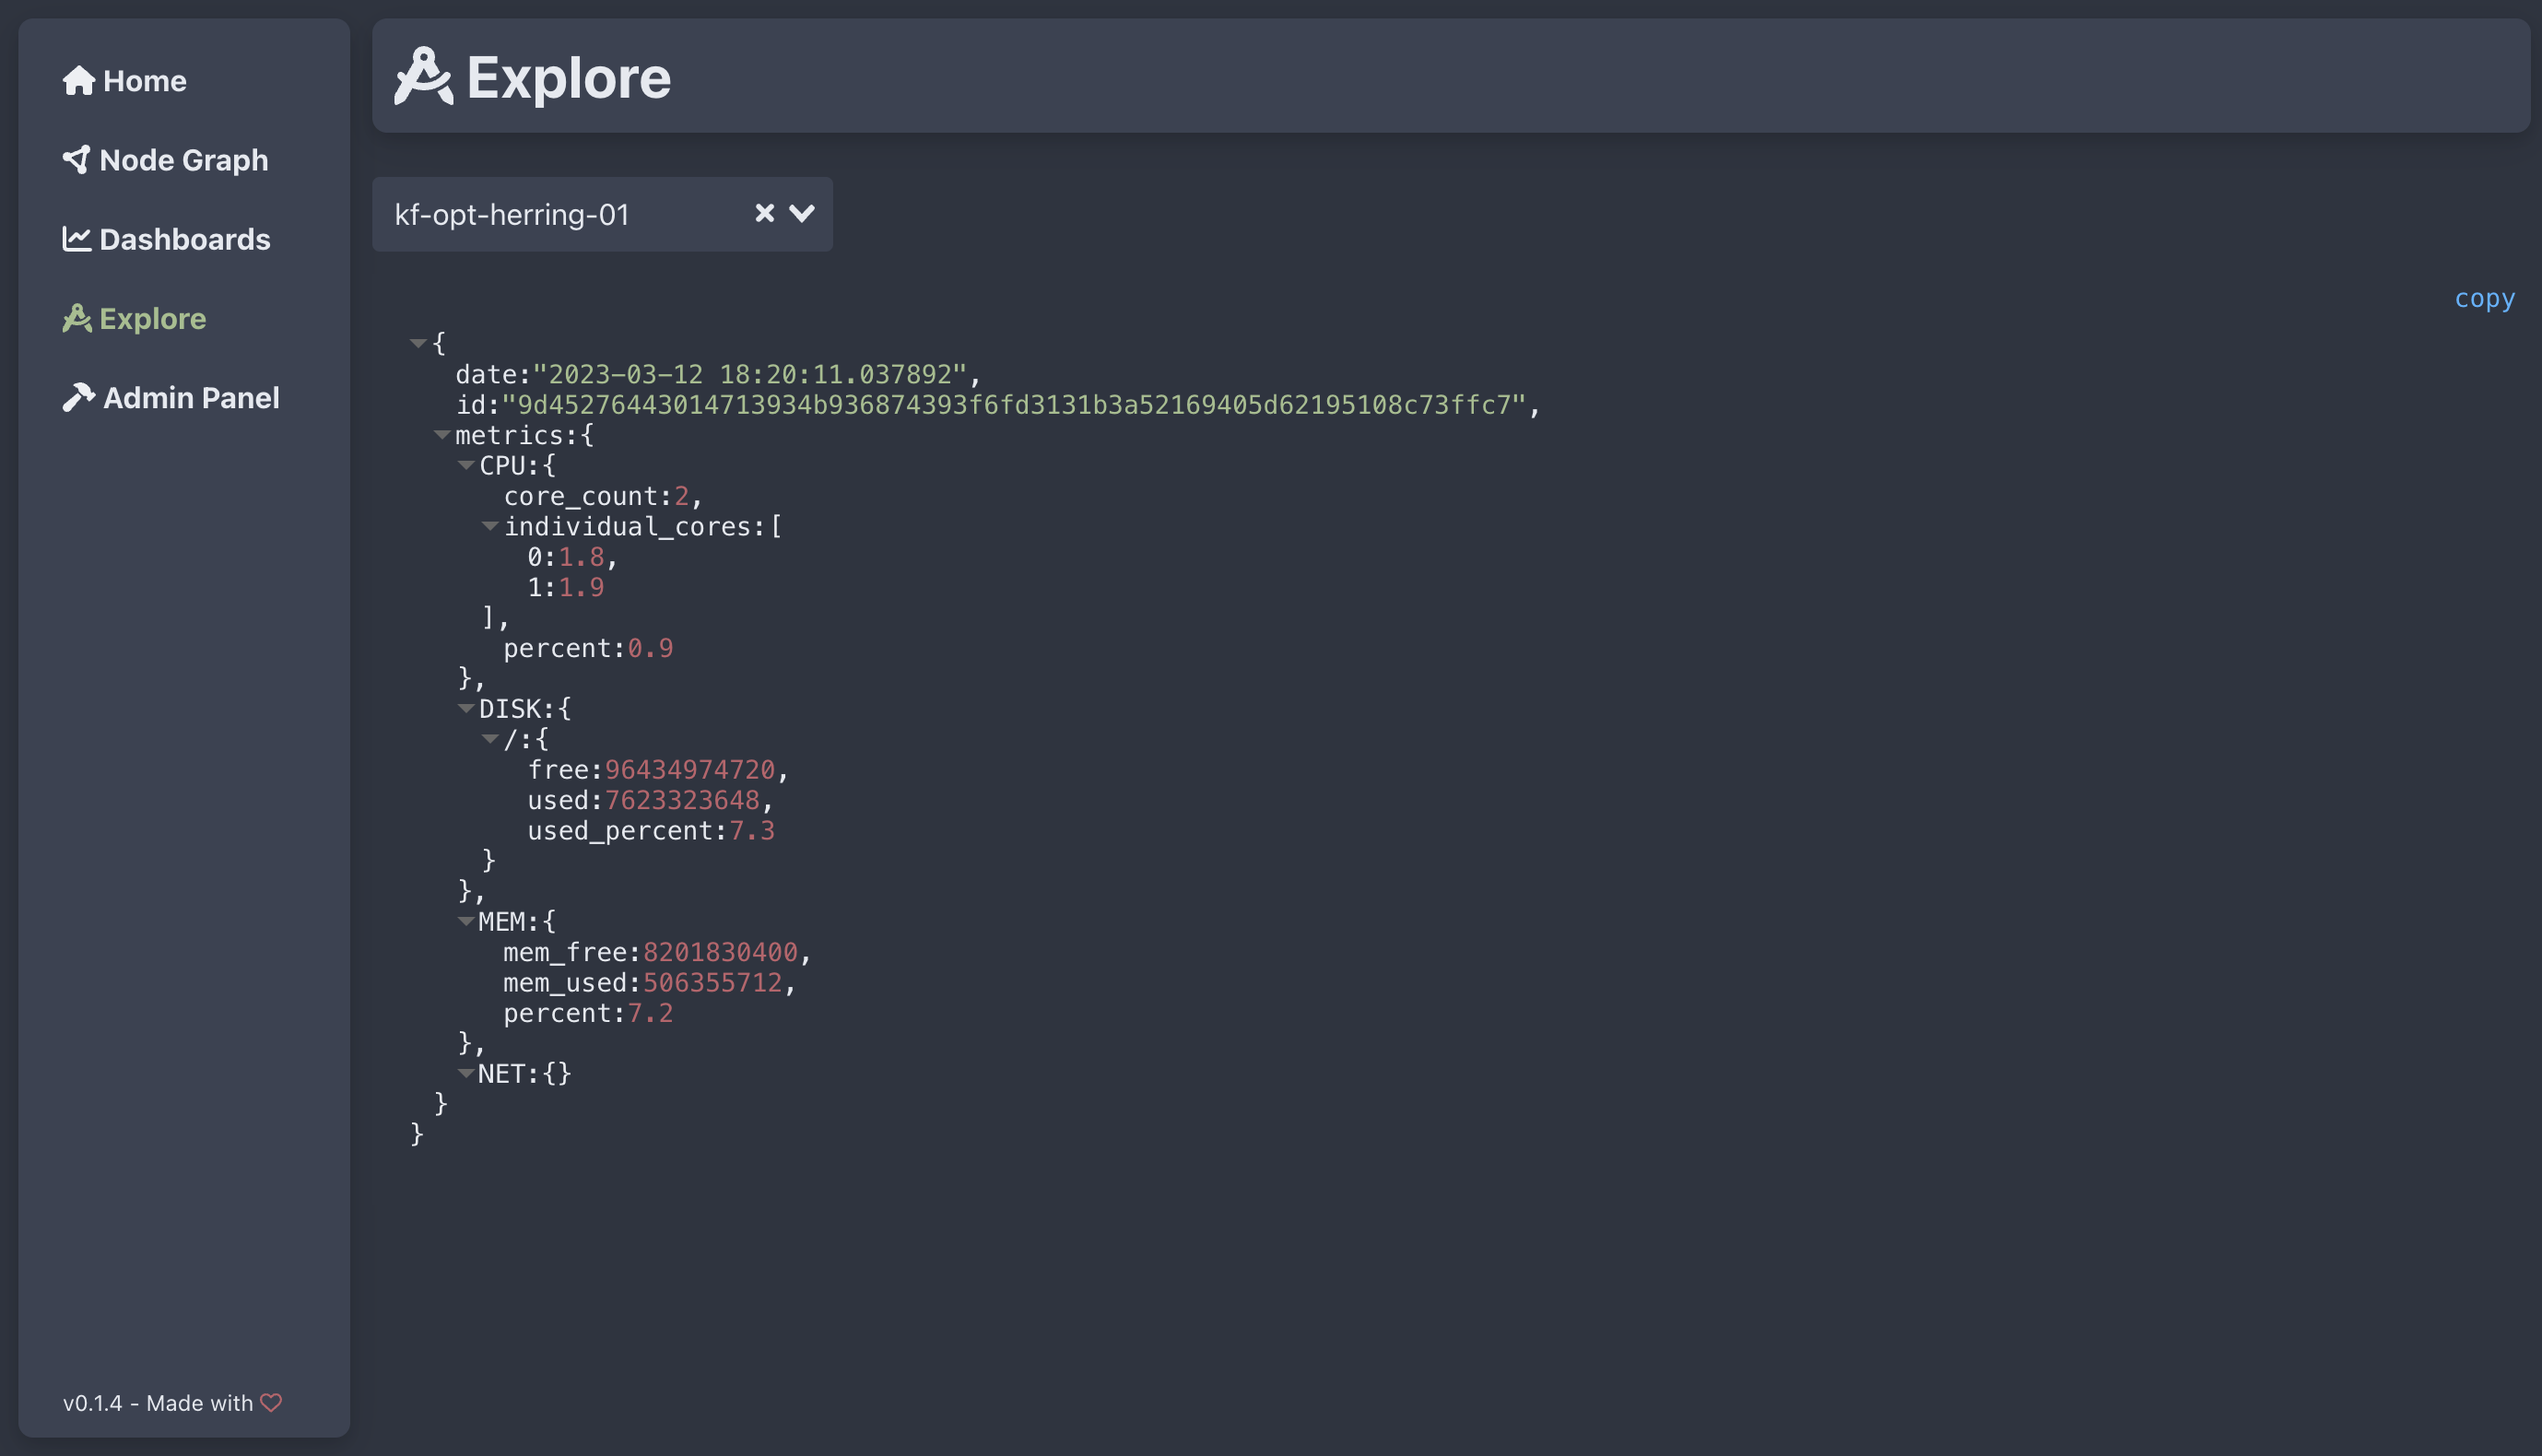Collapse the individual_cores array
Viewport: 2542px width, 1456px height.
[490, 526]
